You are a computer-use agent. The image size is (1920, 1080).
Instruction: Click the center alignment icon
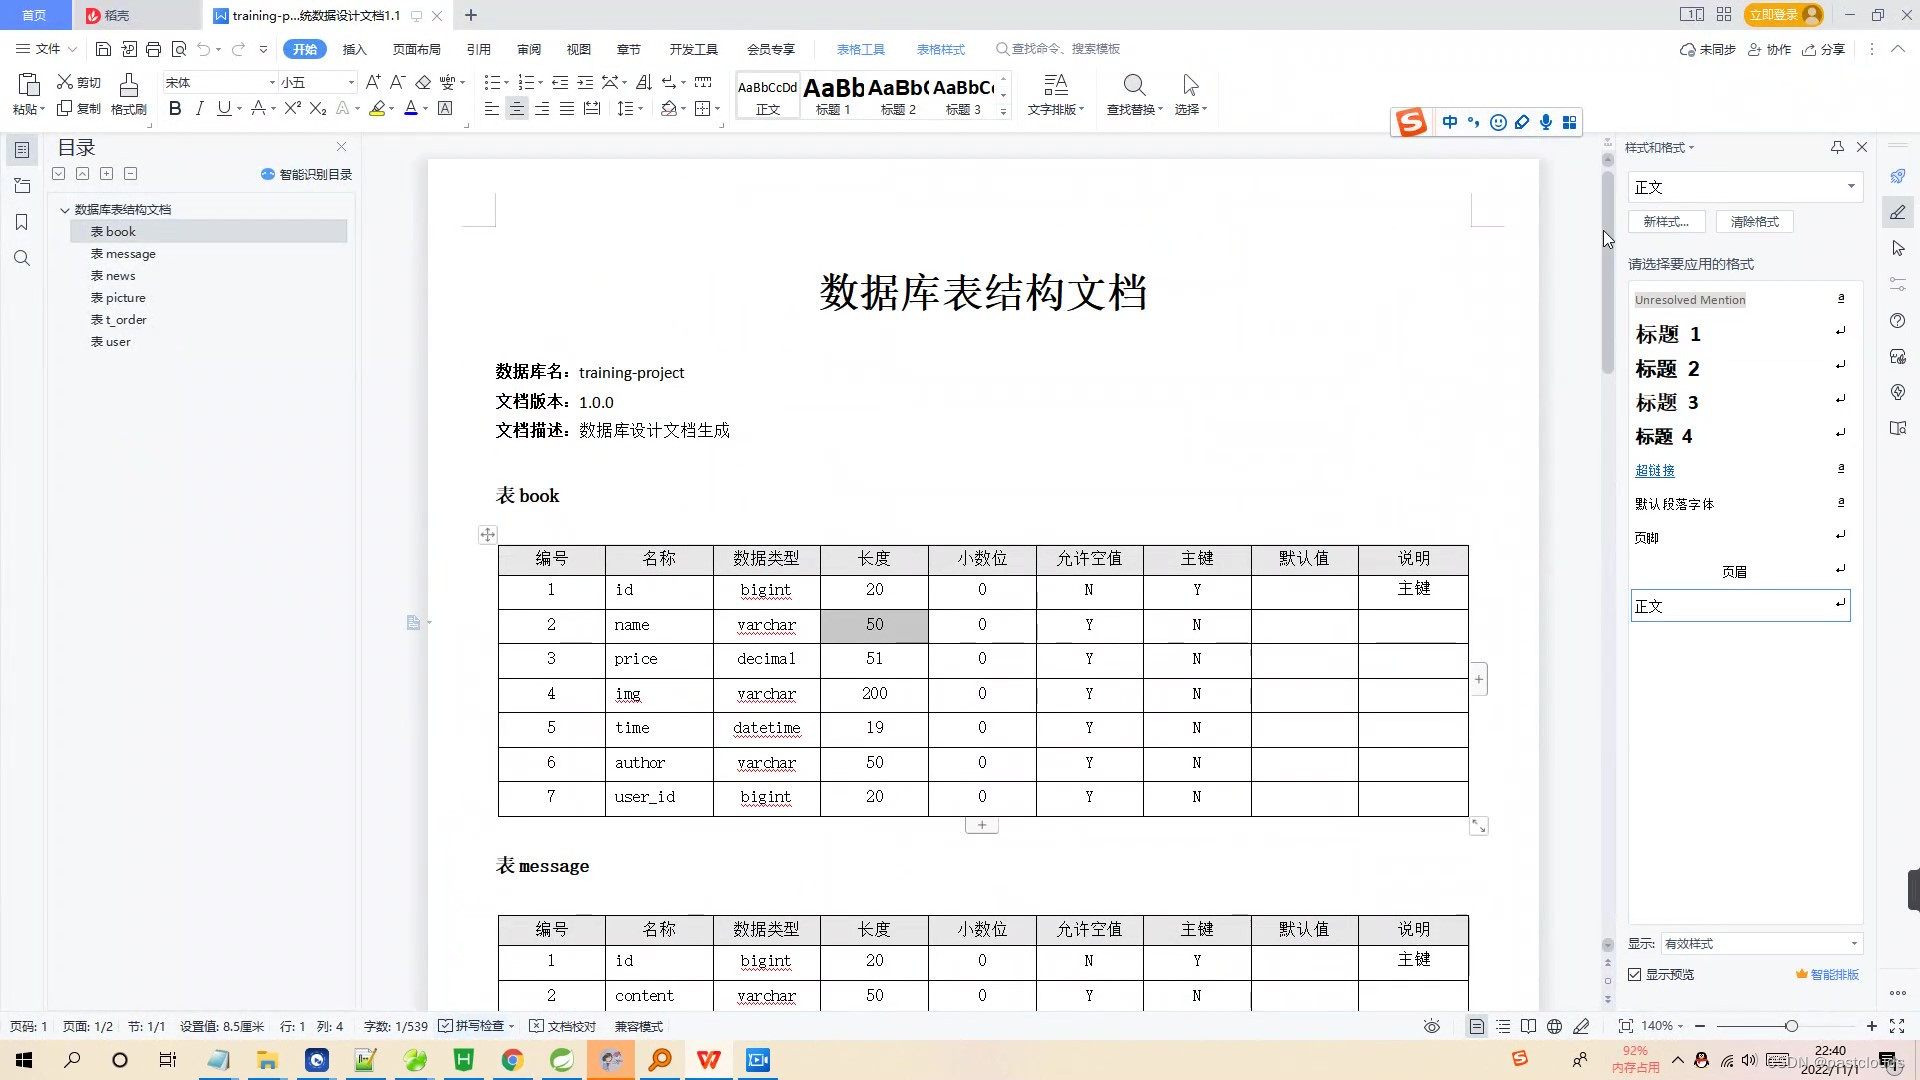[516, 108]
